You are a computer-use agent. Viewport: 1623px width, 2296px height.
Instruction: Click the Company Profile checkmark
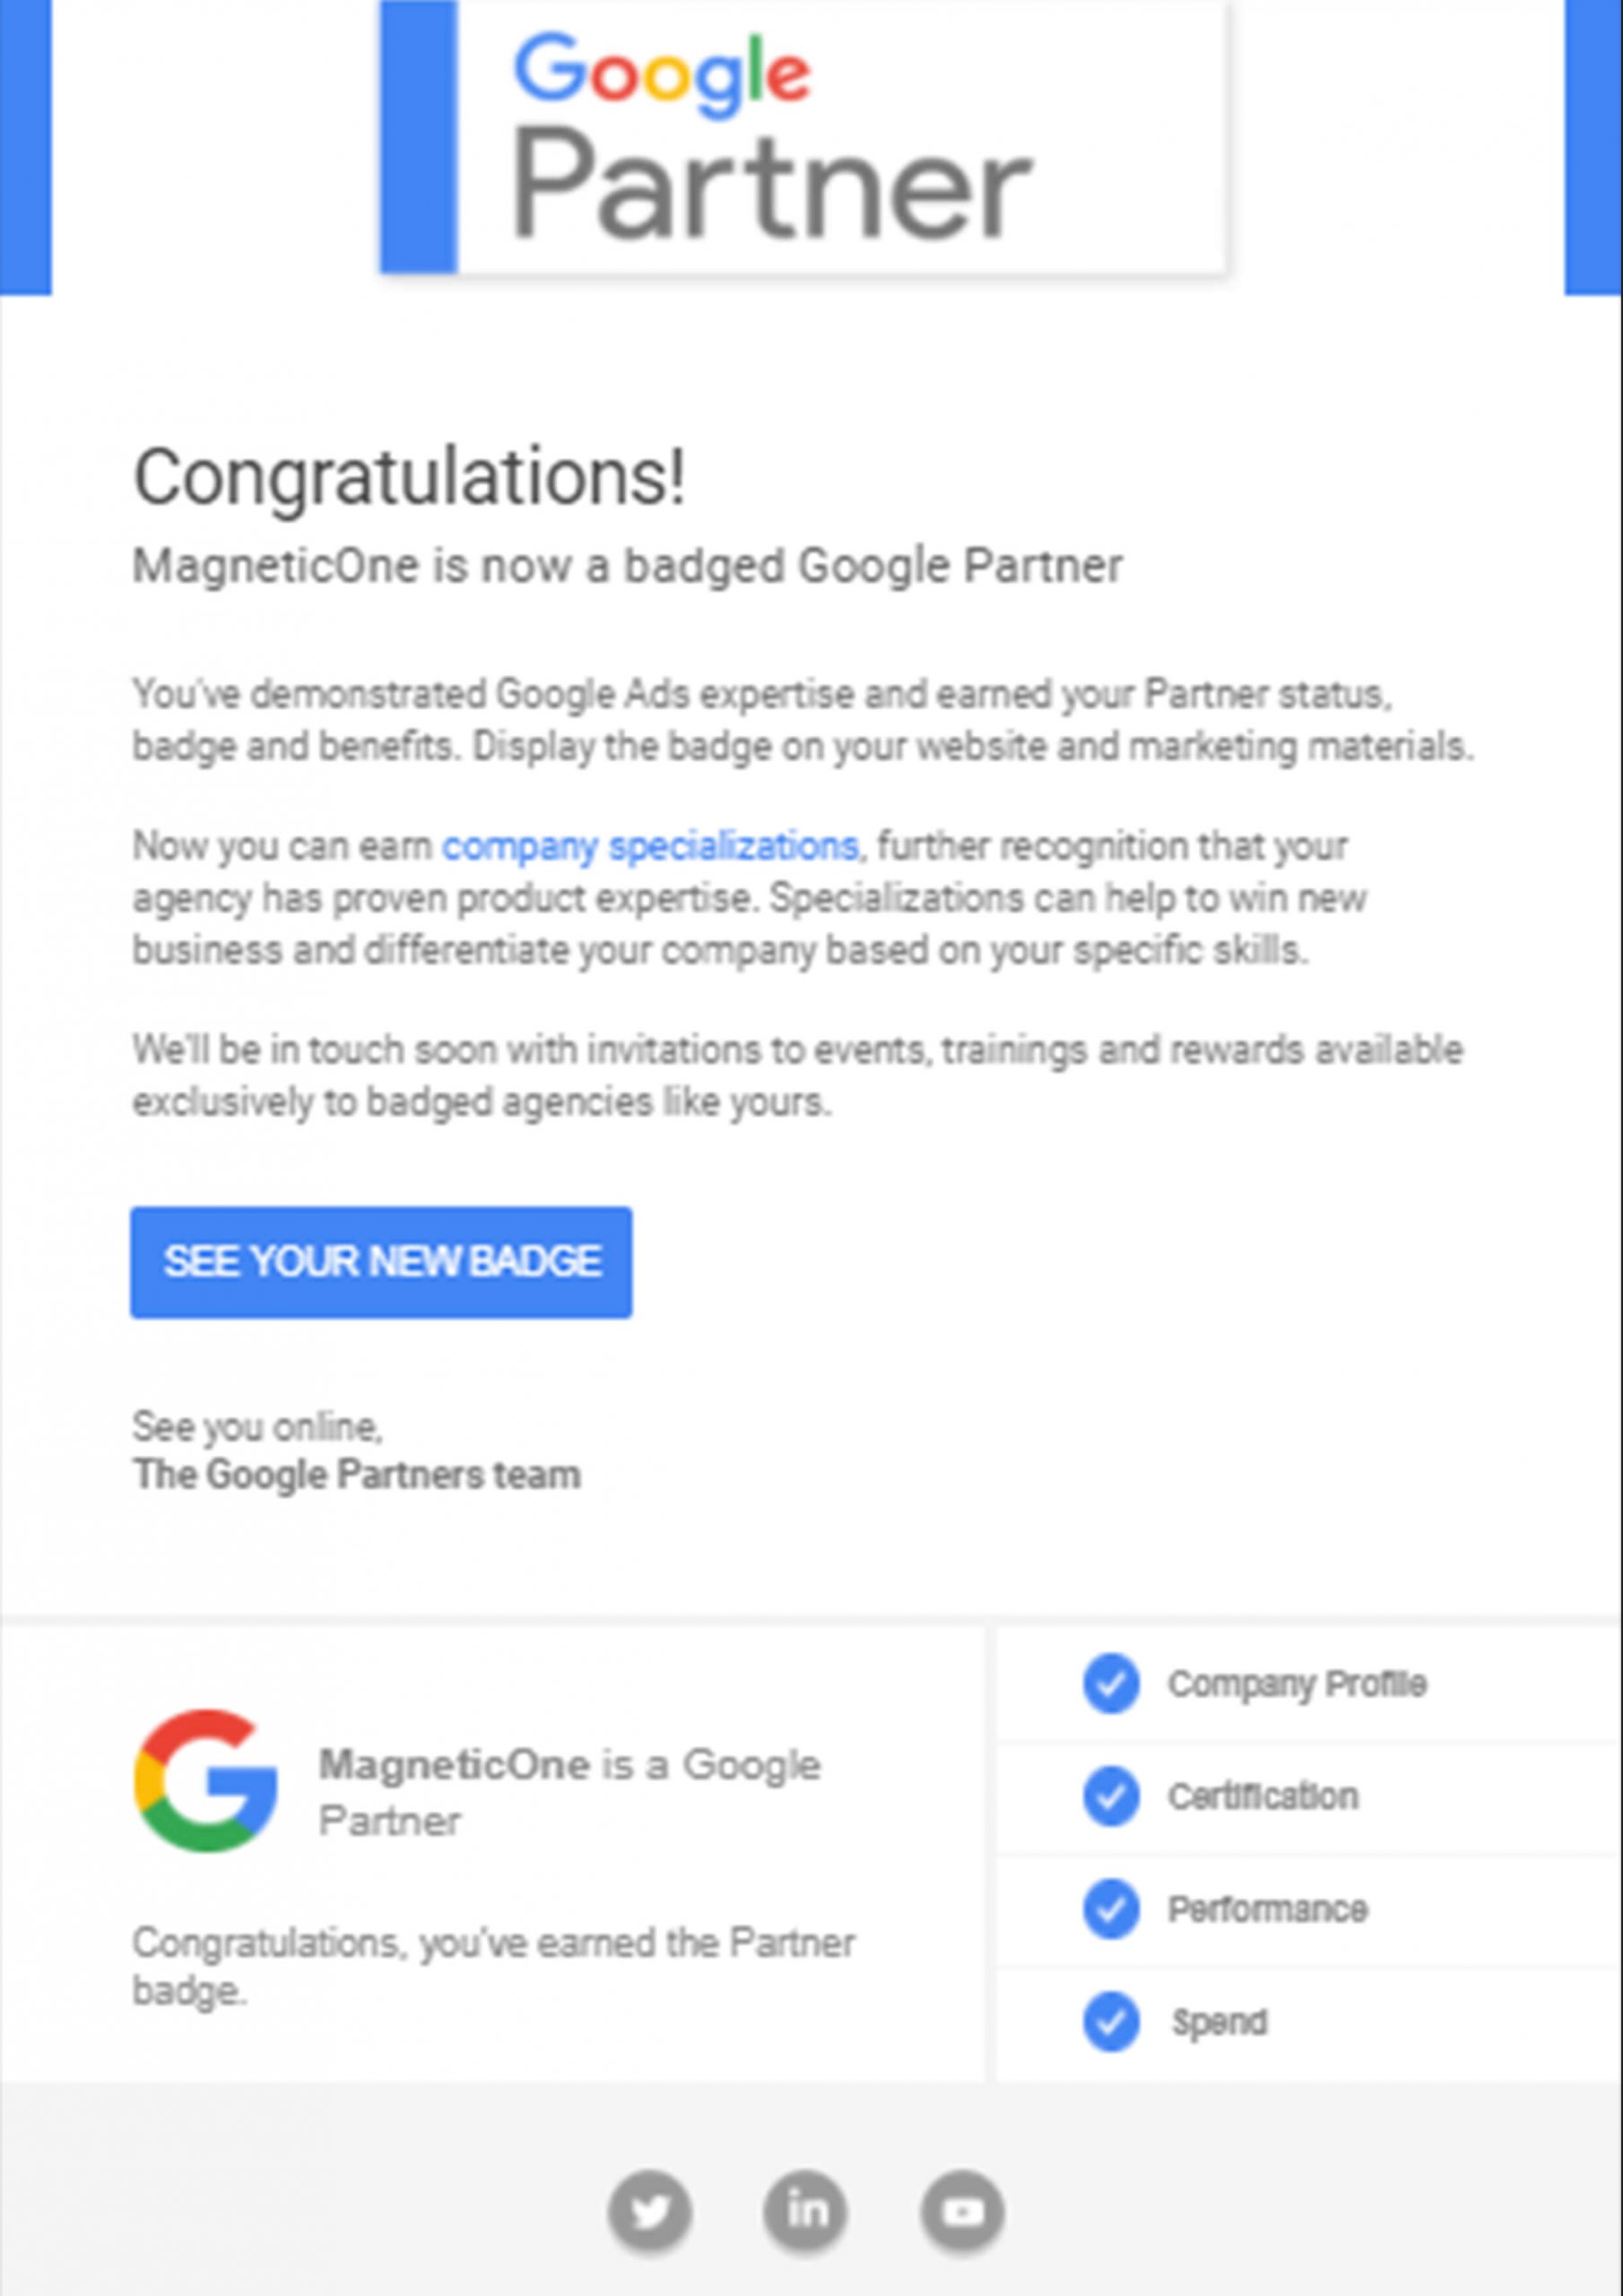[x=1110, y=1684]
